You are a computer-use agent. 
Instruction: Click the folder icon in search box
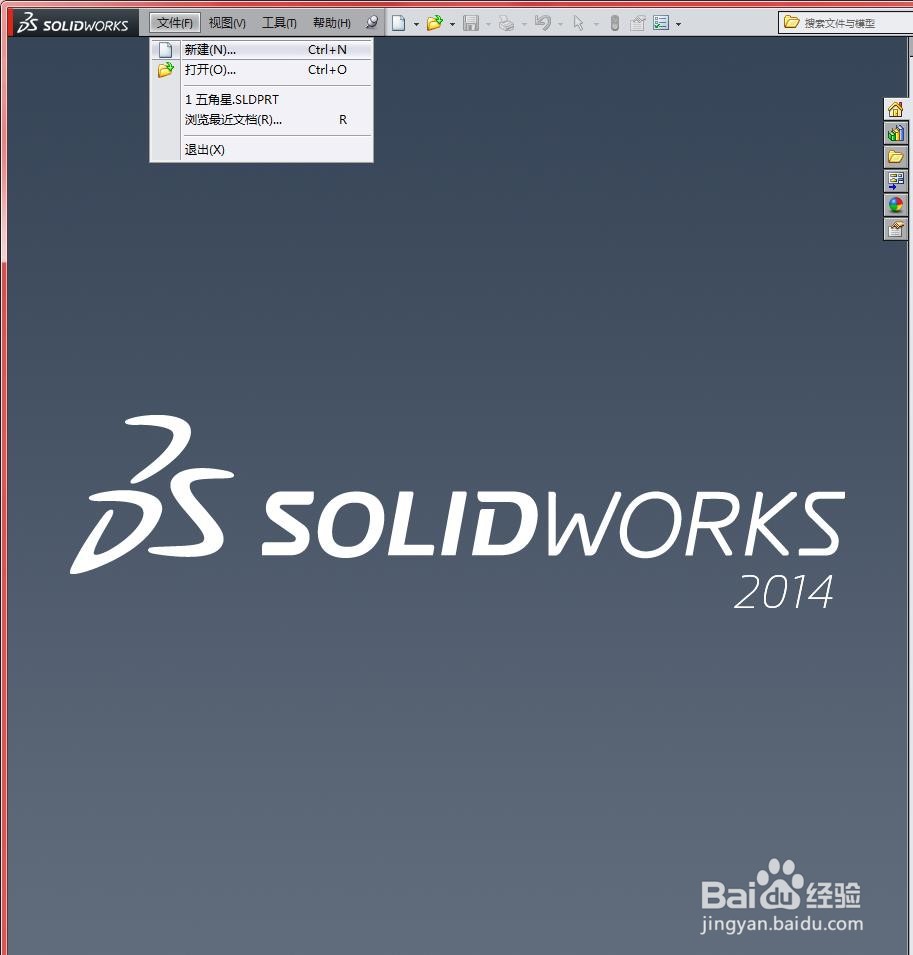point(791,23)
